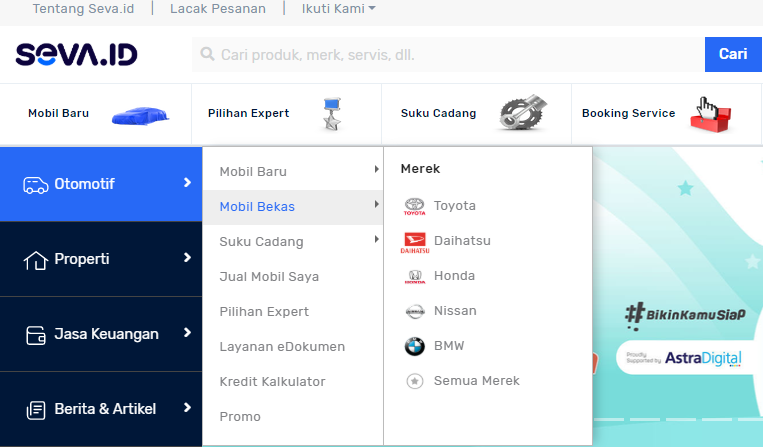Select Promo menu item
This screenshot has width=763, height=447.
(x=240, y=417)
